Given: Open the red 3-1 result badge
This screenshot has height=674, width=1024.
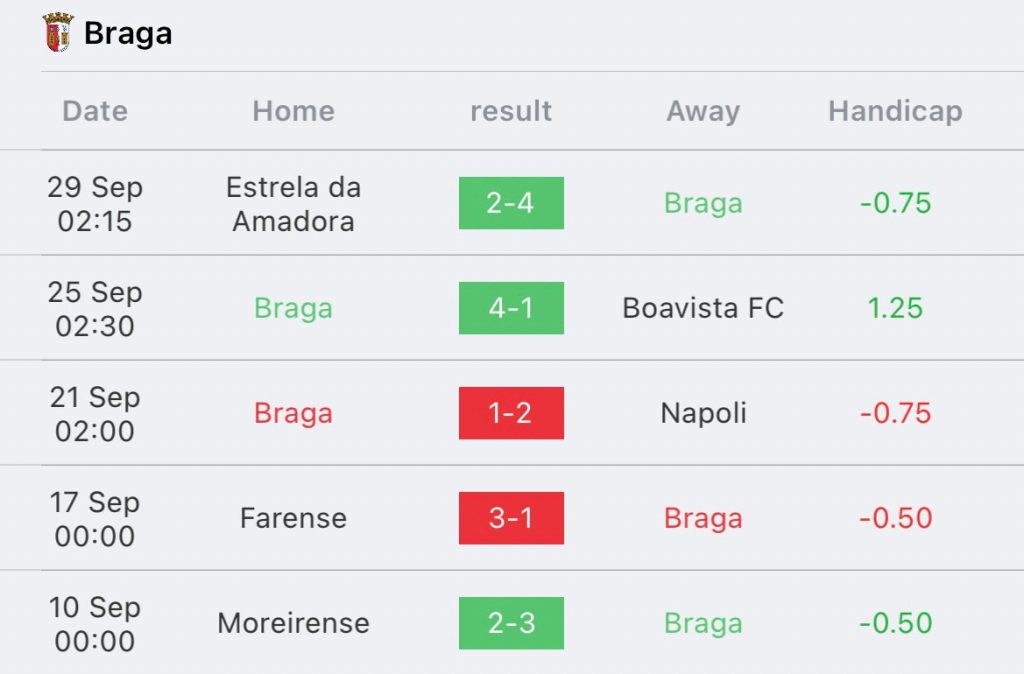Looking at the screenshot, I should [511, 519].
